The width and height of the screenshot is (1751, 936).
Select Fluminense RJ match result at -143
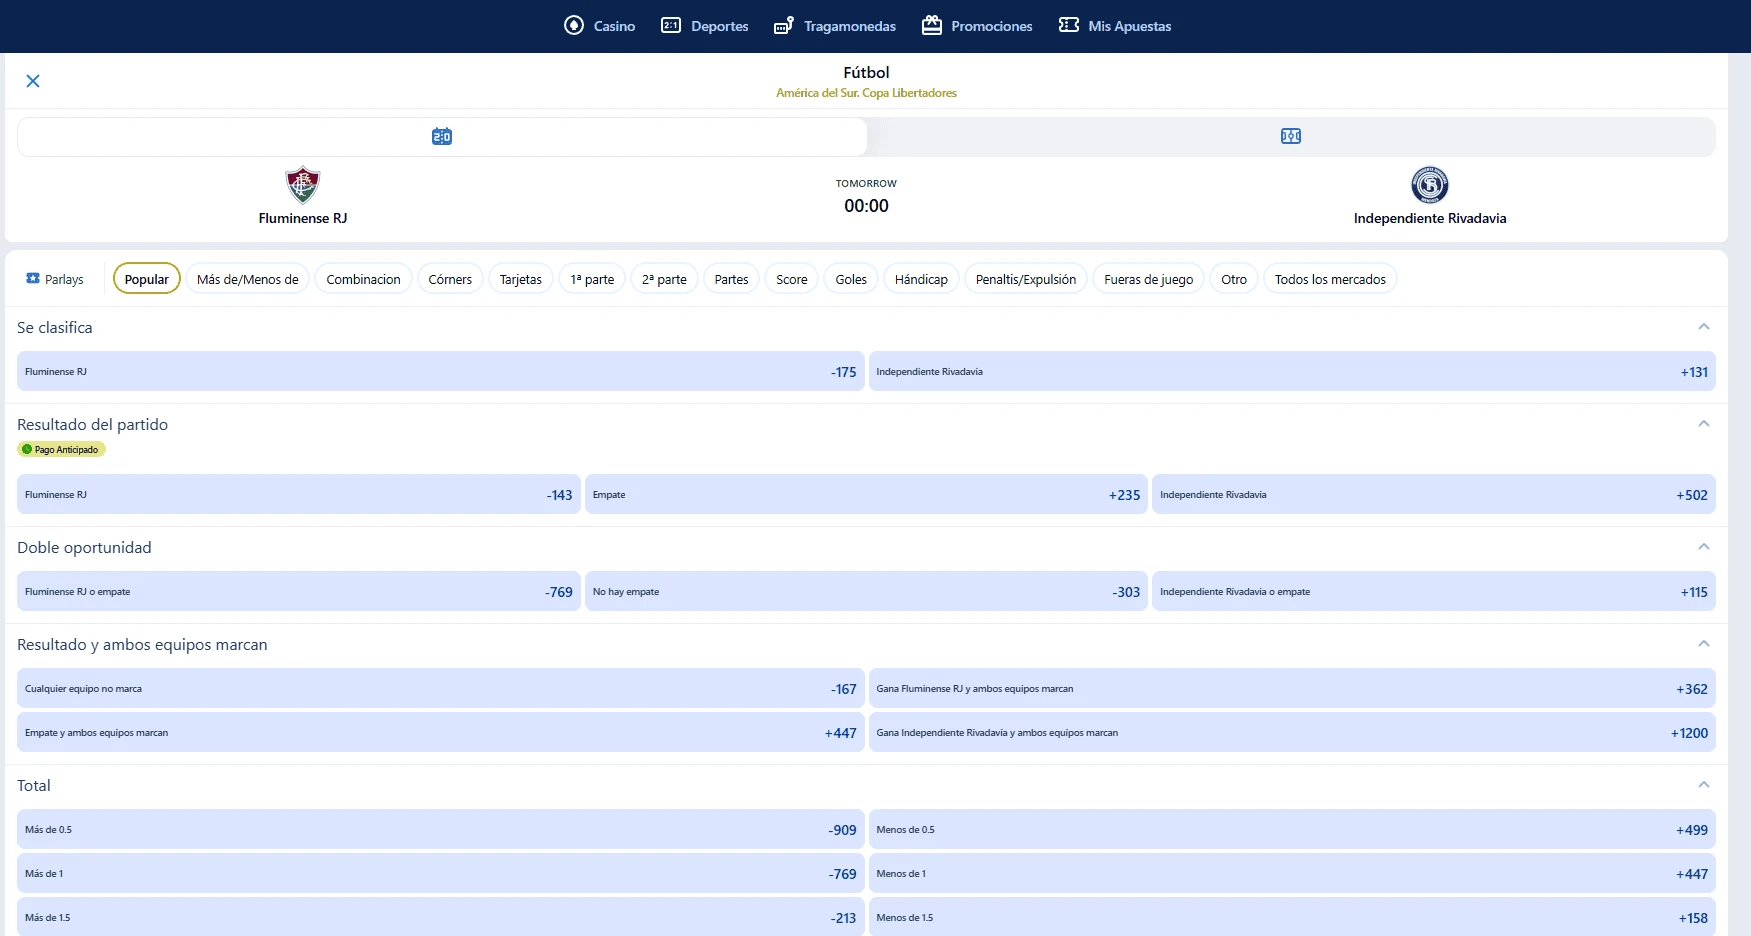(299, 494)
